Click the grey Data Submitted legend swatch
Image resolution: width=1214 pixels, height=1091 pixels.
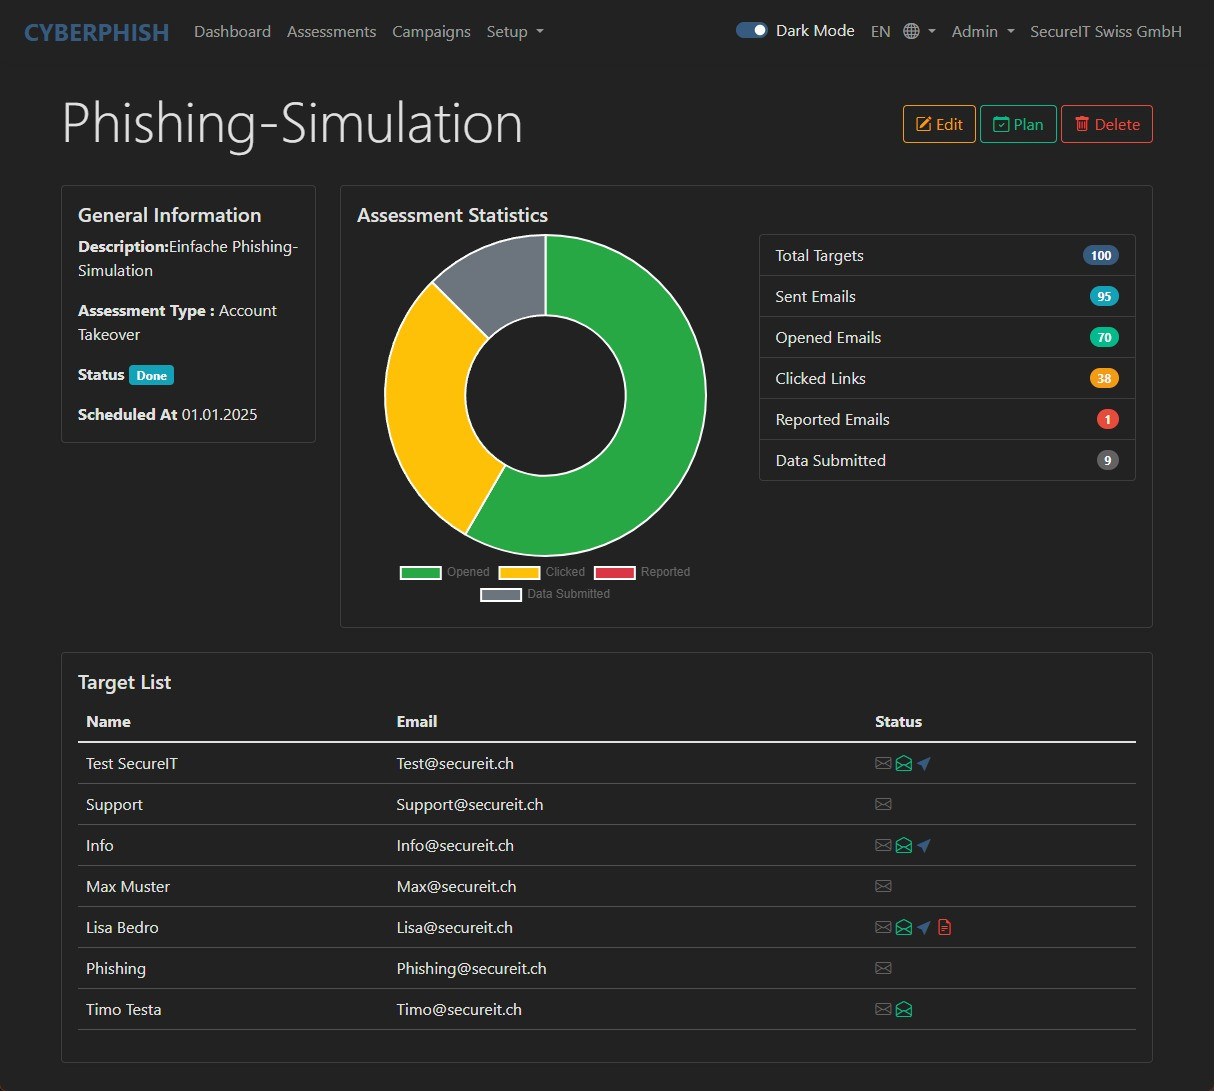(501, 594)
